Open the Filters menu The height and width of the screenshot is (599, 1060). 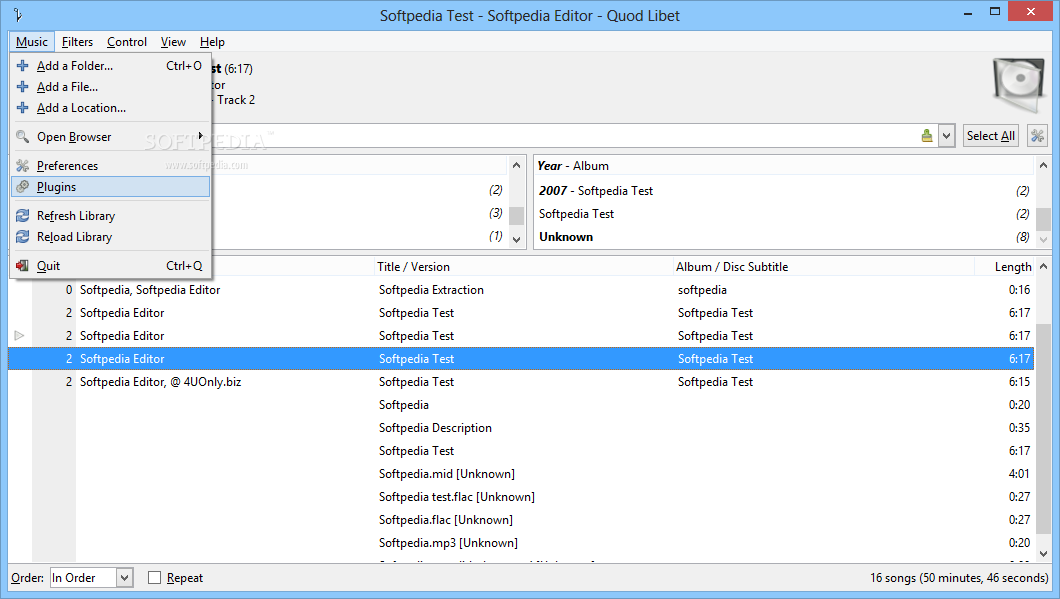[77, 42]
